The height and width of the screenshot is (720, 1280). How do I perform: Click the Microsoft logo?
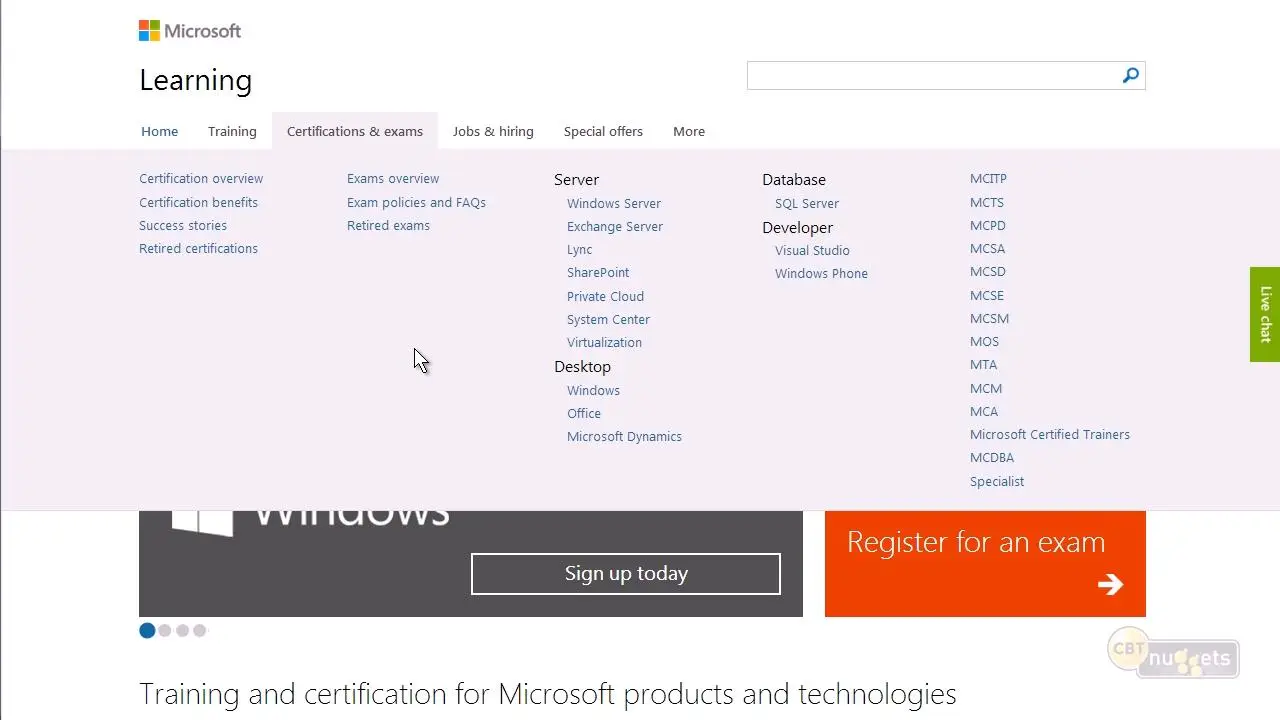(x=190, y=31)
